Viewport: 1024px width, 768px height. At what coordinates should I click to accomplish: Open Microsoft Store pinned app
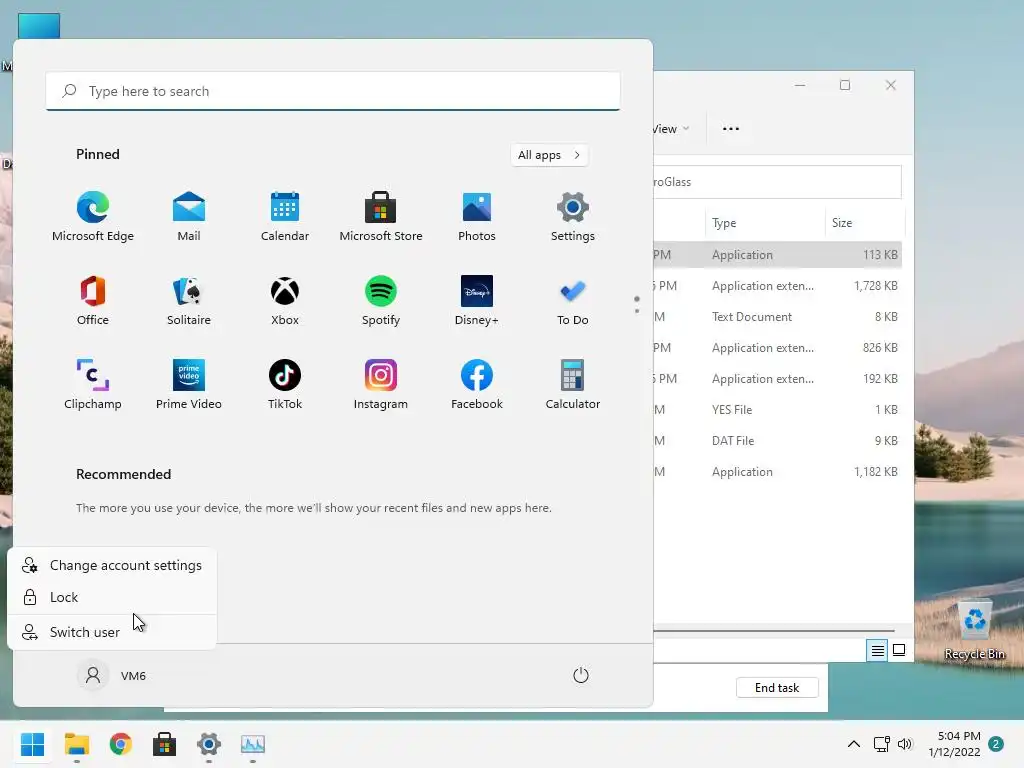coord(381,217)
